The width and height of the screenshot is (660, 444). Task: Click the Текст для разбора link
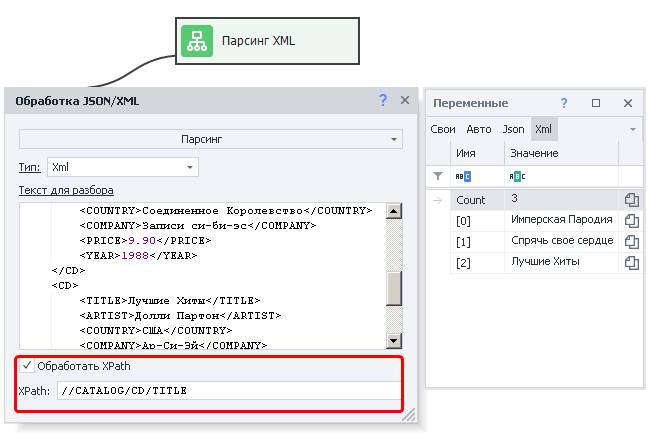point(66,190)
